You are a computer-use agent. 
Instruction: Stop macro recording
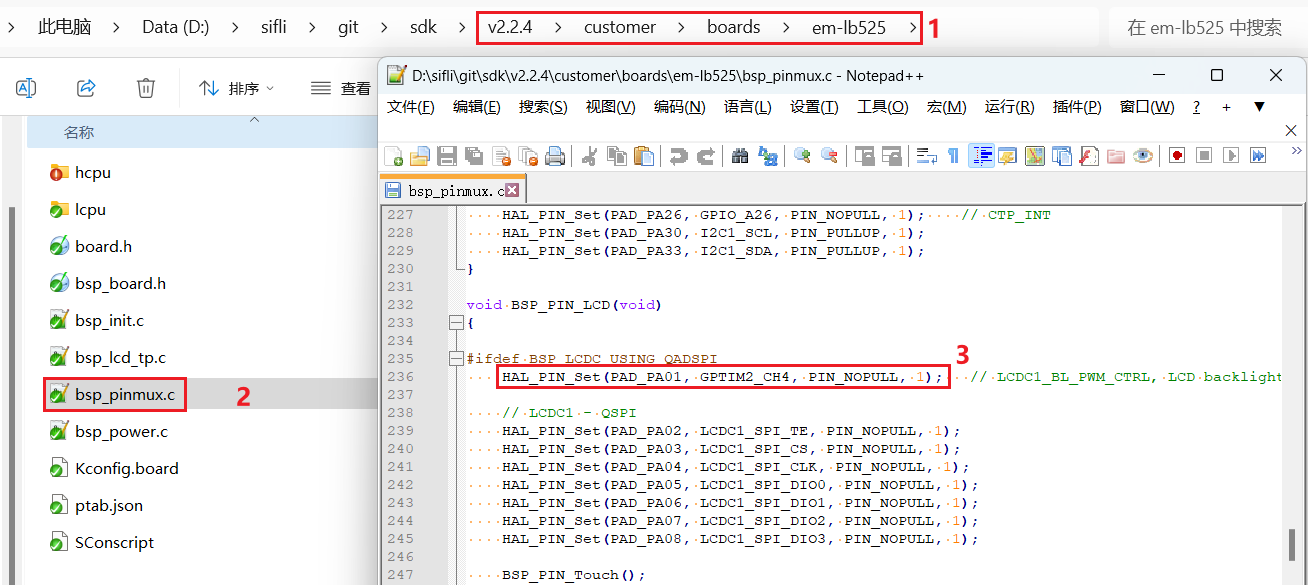[x=1204, y=156]
